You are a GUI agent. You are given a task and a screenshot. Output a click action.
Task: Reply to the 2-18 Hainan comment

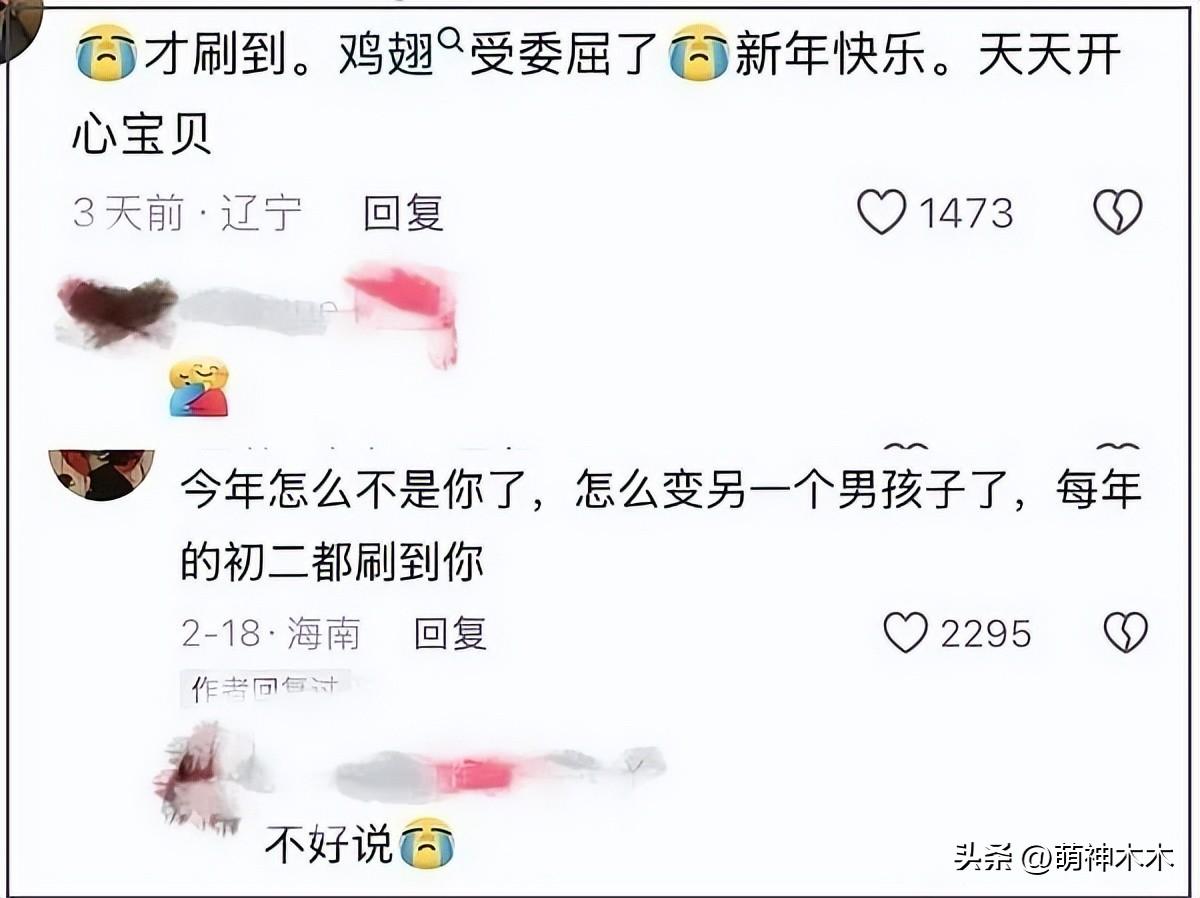click(x=451, y=633)
